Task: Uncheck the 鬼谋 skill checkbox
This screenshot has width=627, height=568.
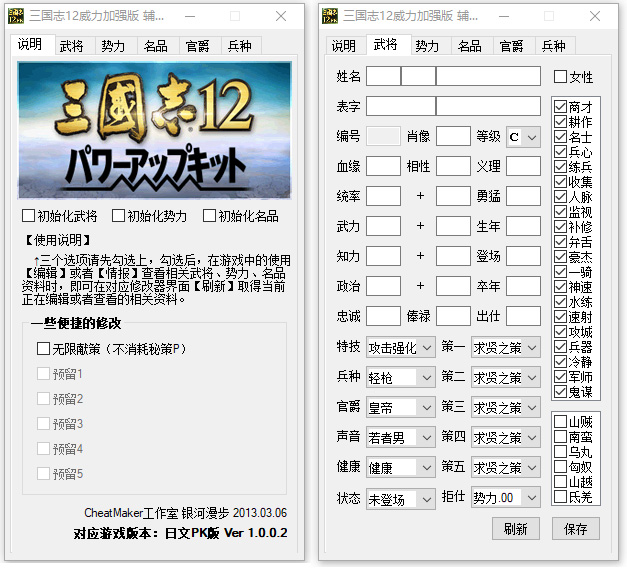Action: (560, 391)
